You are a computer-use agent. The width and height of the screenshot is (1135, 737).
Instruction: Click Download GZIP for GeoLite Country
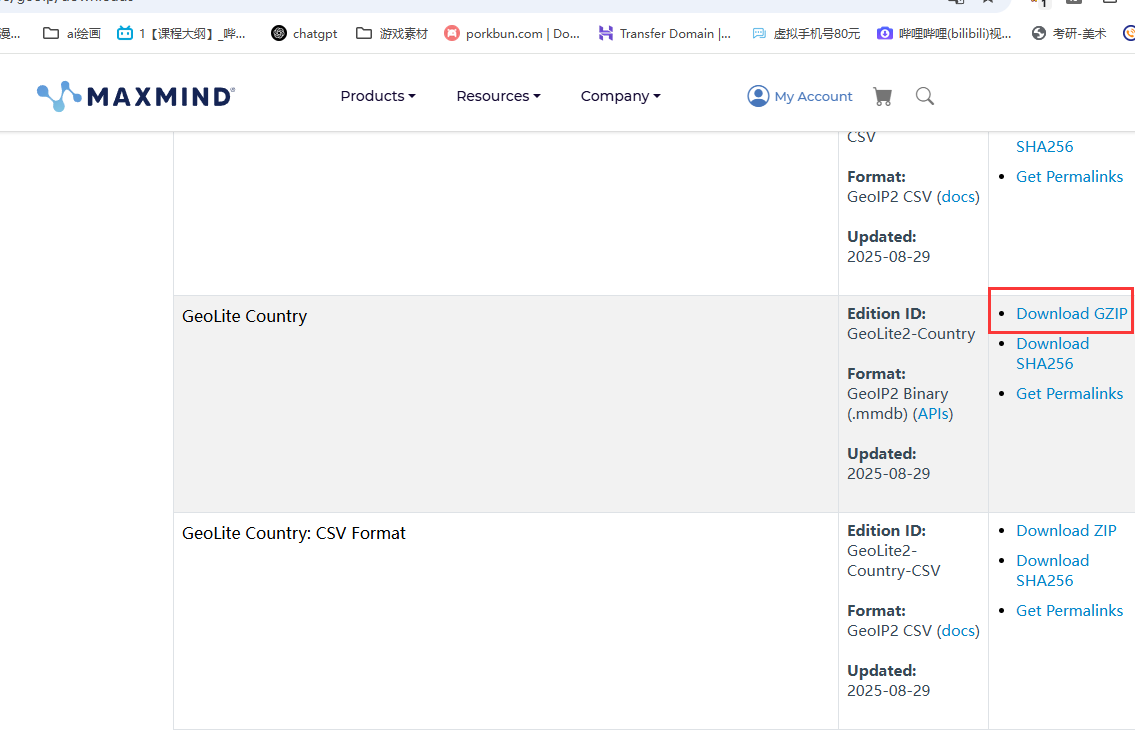click(x=1071, y=313)
